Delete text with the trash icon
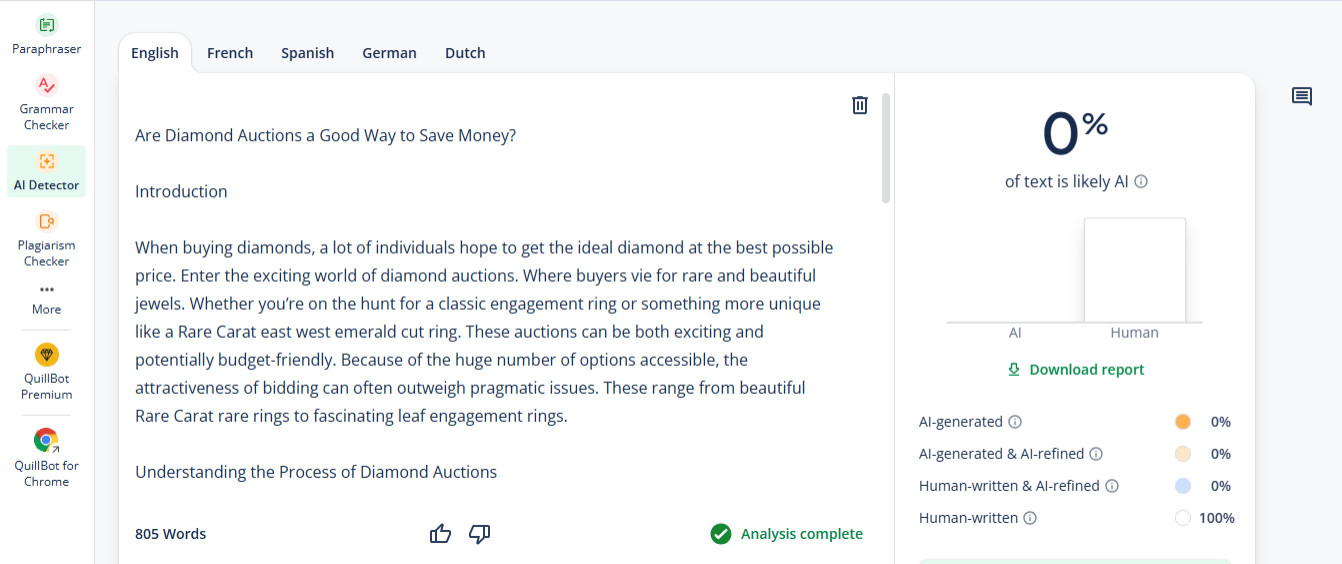1342x564 pixels. 859,105
